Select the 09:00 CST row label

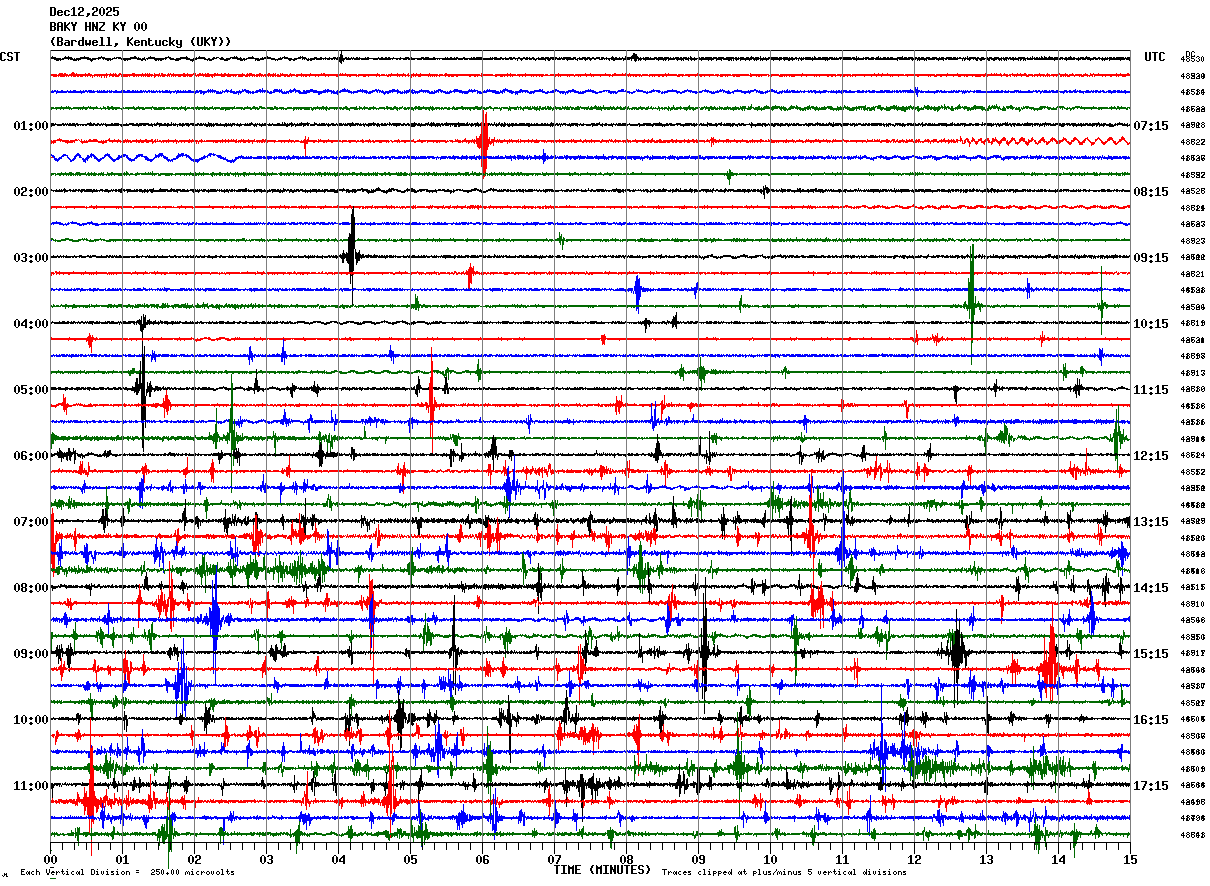(x=31, y=654)
